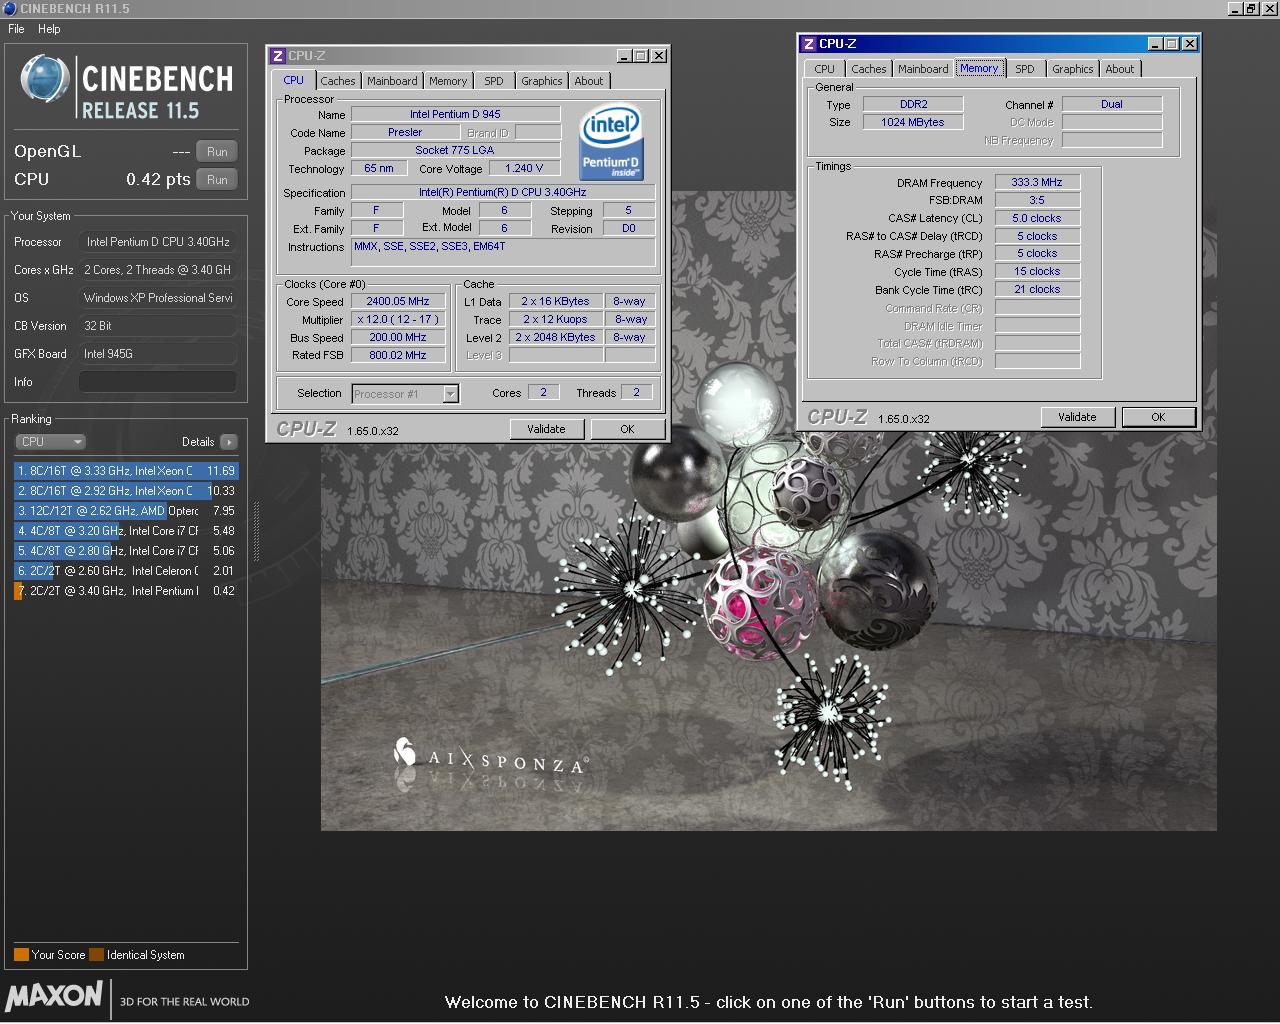
Task: Click Validate in the CPU window
Action: pyautogui.click(x=546, y=429)
